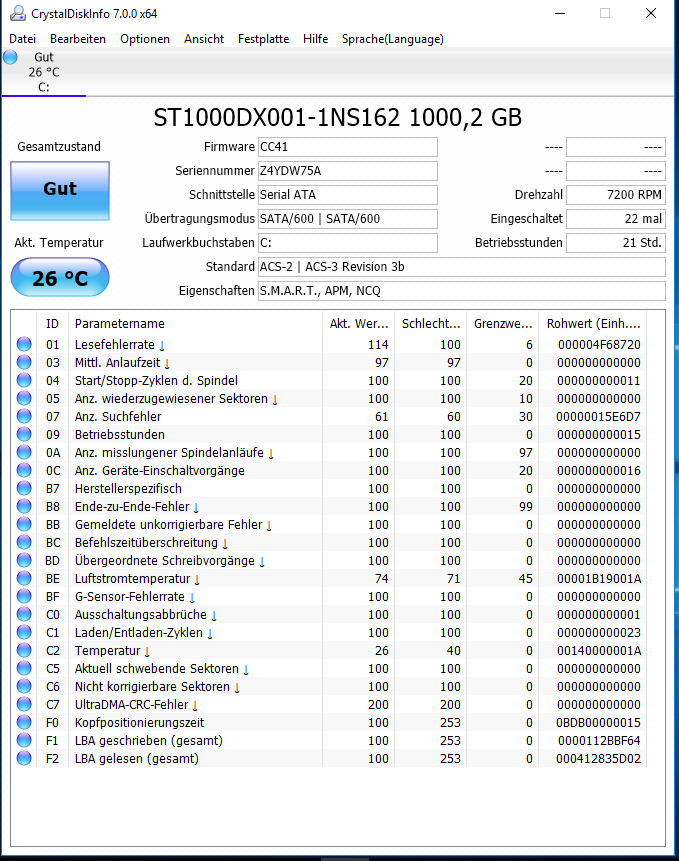This screenshot has height=861, width=679.
Task: Click the Gut overall health status button
Action: click(x=60, y=191)
